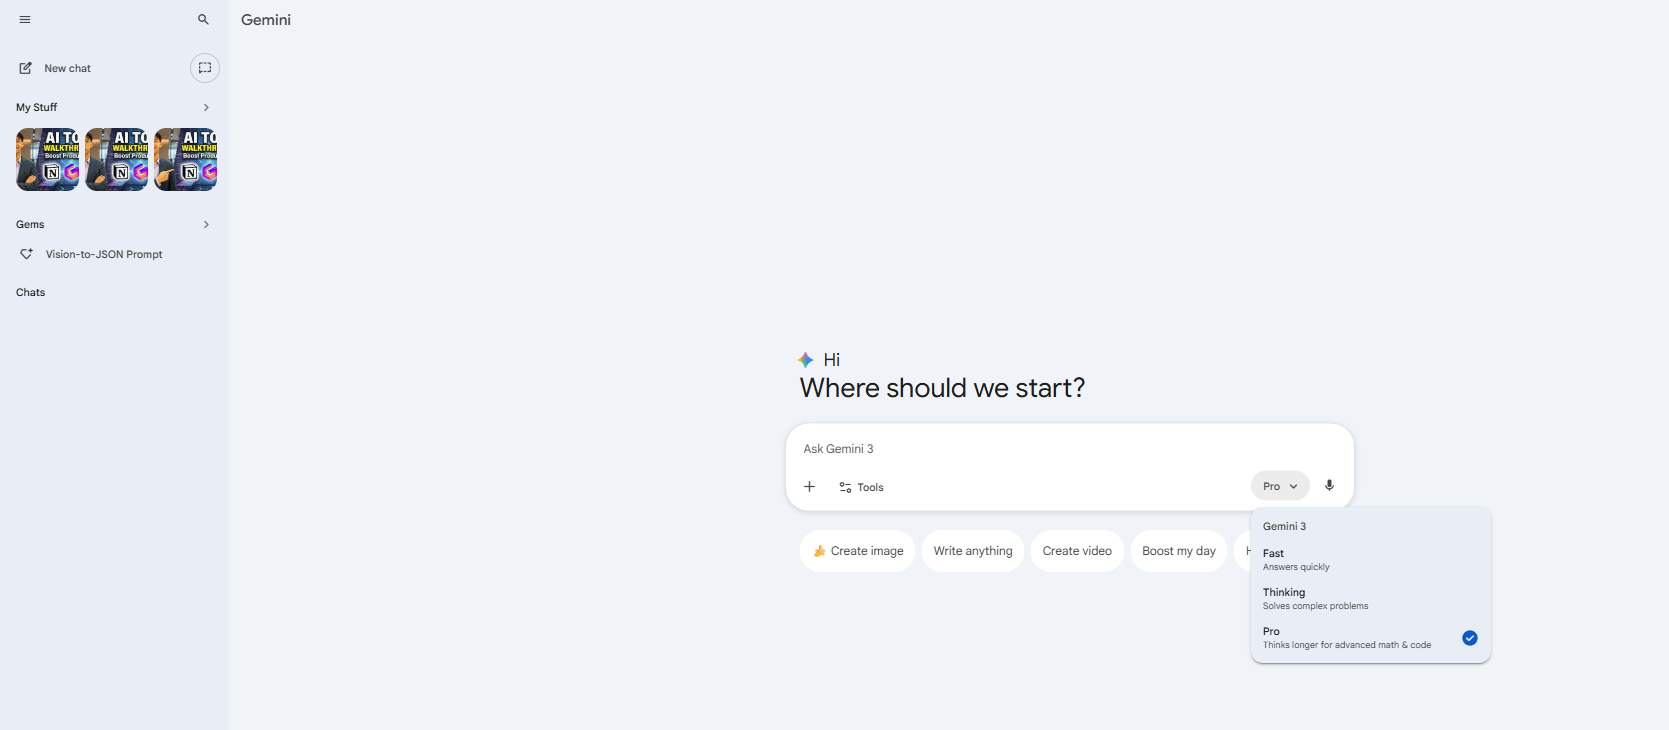Click the plus icon to attach files
The height and width of the screenshot is (730, 1669).
point(809,487)
